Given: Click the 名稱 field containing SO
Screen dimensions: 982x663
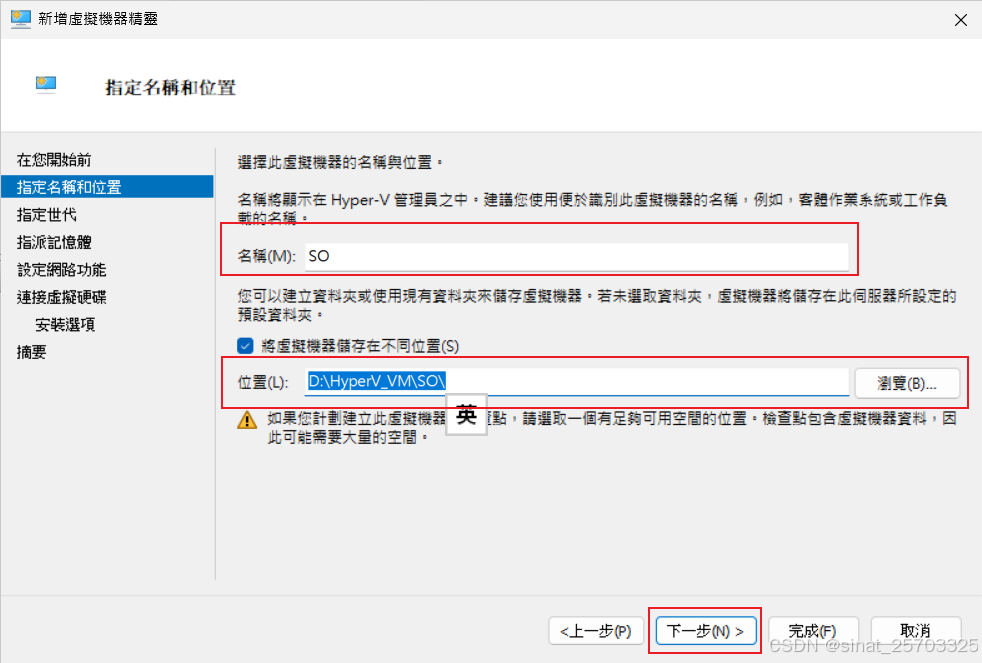Looking at the screenshot, I should coord(580,255).
